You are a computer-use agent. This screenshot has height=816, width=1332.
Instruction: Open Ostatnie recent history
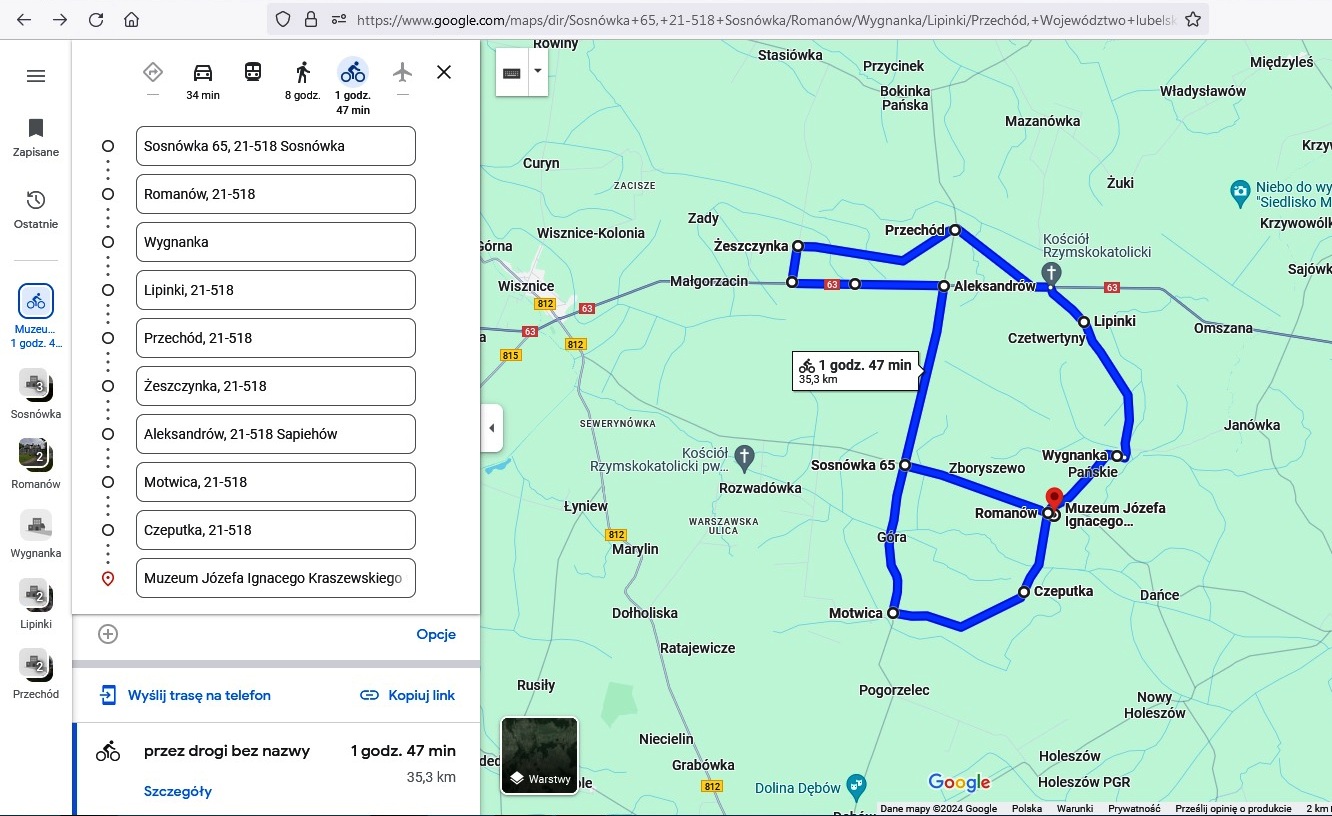(36, 209)
